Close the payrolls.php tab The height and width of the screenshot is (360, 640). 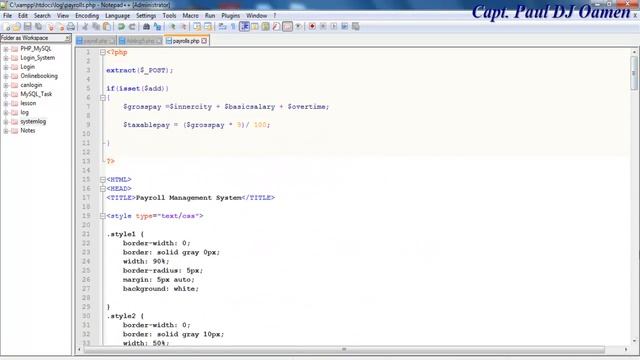point(204,41)
